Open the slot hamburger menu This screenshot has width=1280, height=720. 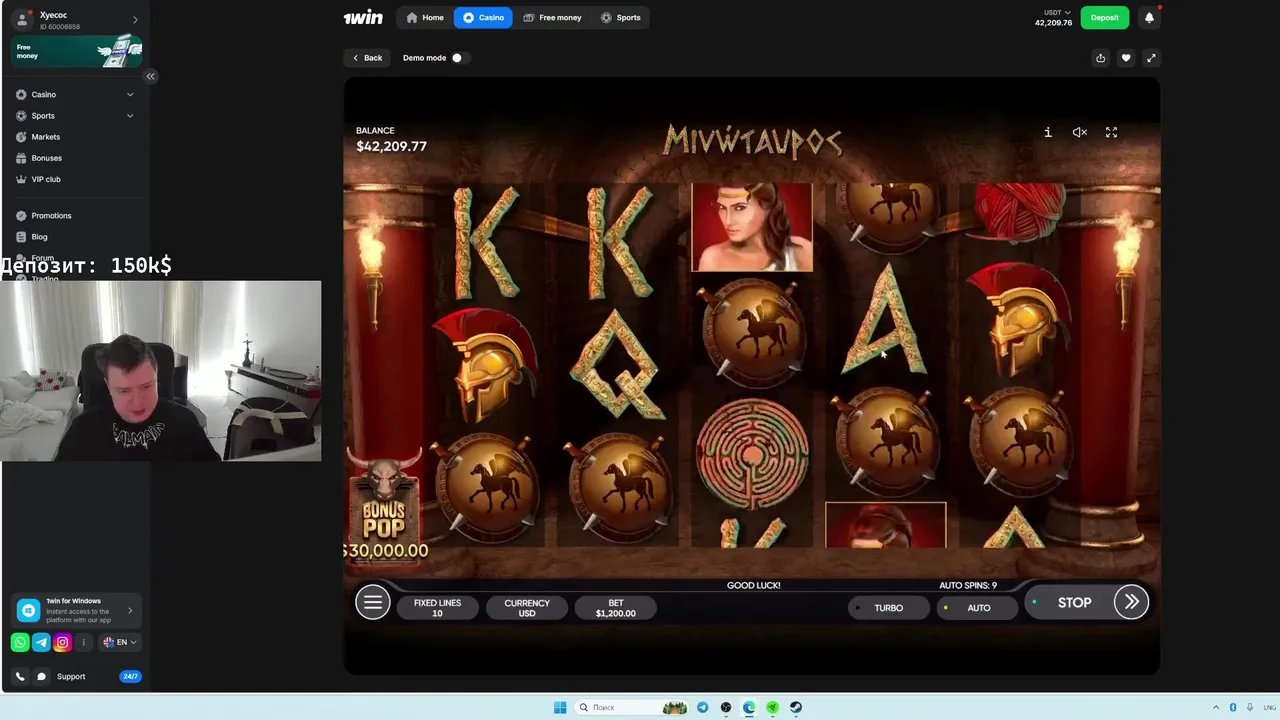pyautogui.click(x=372, y=602)
